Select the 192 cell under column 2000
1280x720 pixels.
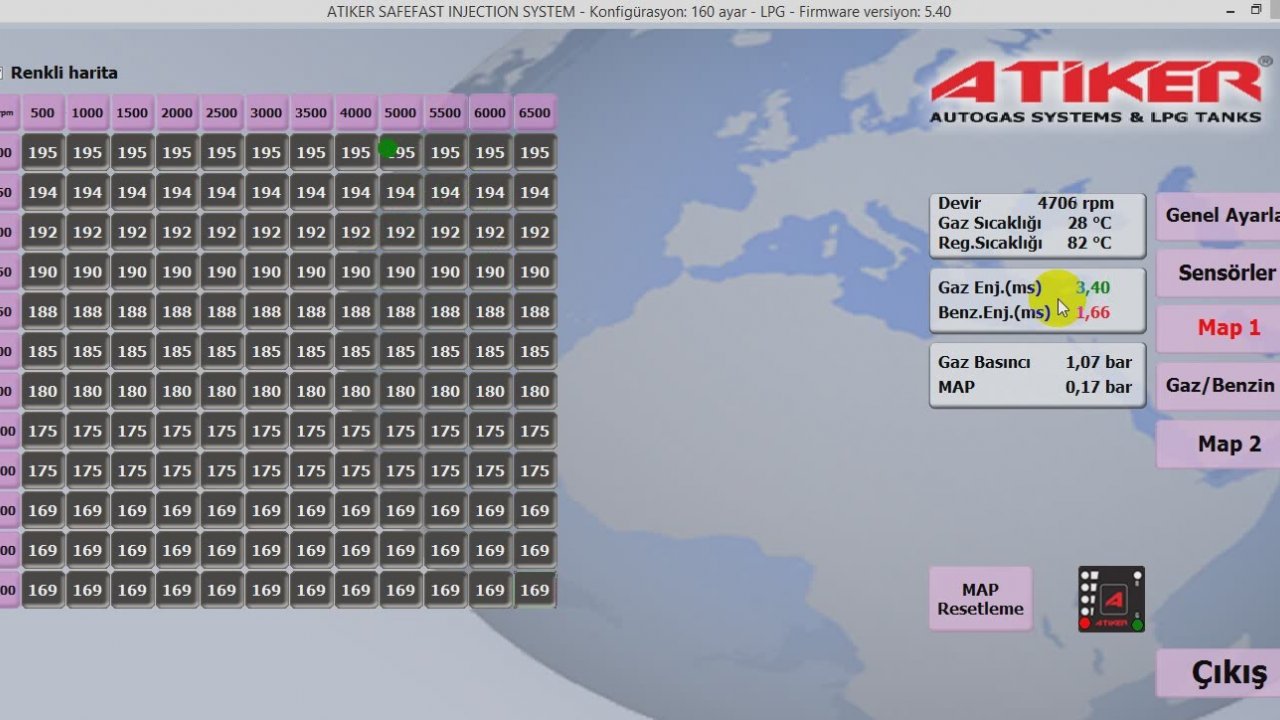[x=177, y=232]
